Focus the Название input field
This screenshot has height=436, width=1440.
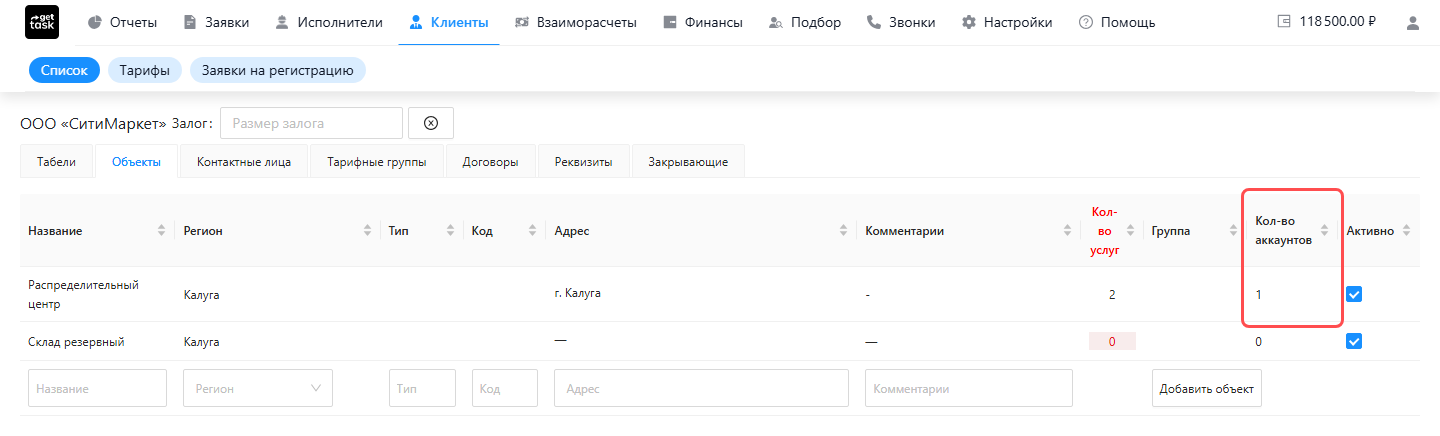[x=97, y=388]
